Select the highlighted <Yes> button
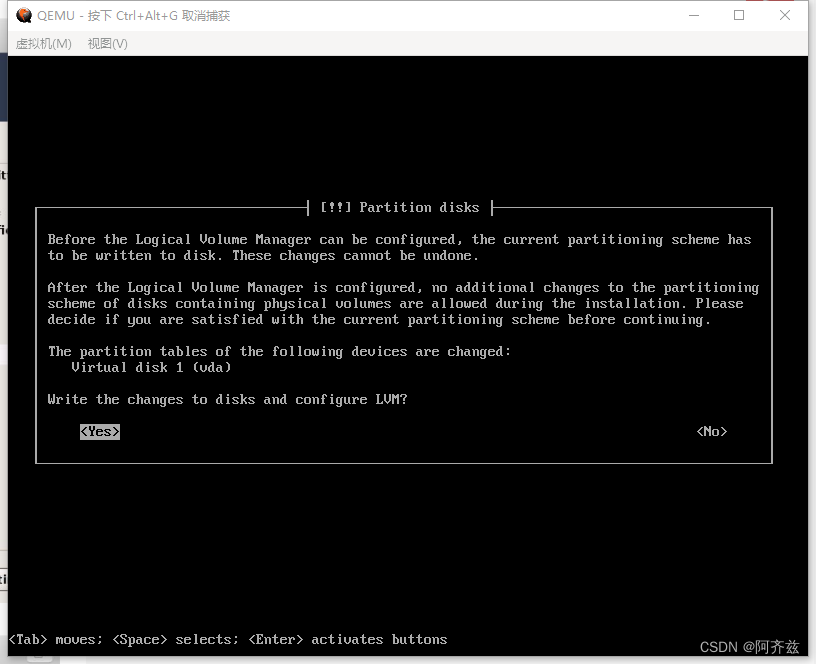 99,431
